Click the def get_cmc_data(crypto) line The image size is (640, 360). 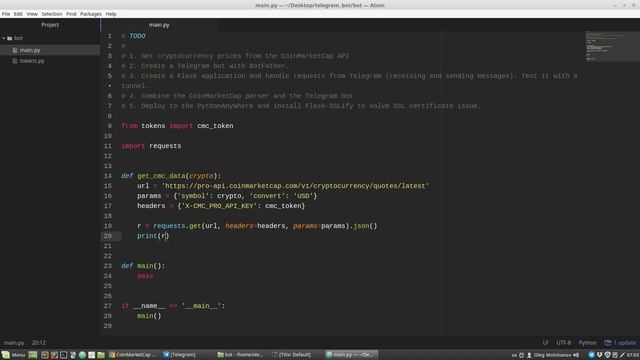point(171,176)
